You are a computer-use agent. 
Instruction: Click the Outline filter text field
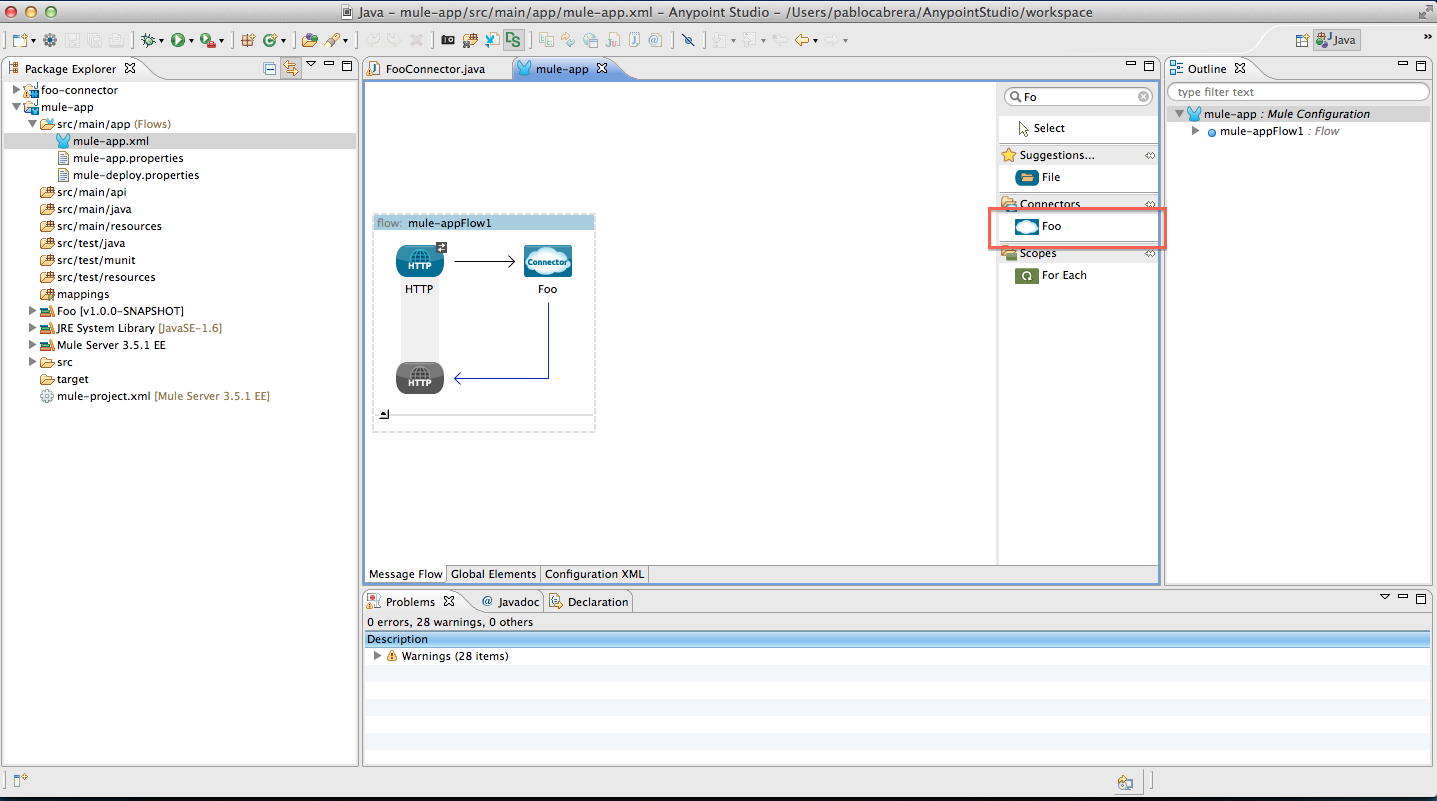click(1298, 92)
